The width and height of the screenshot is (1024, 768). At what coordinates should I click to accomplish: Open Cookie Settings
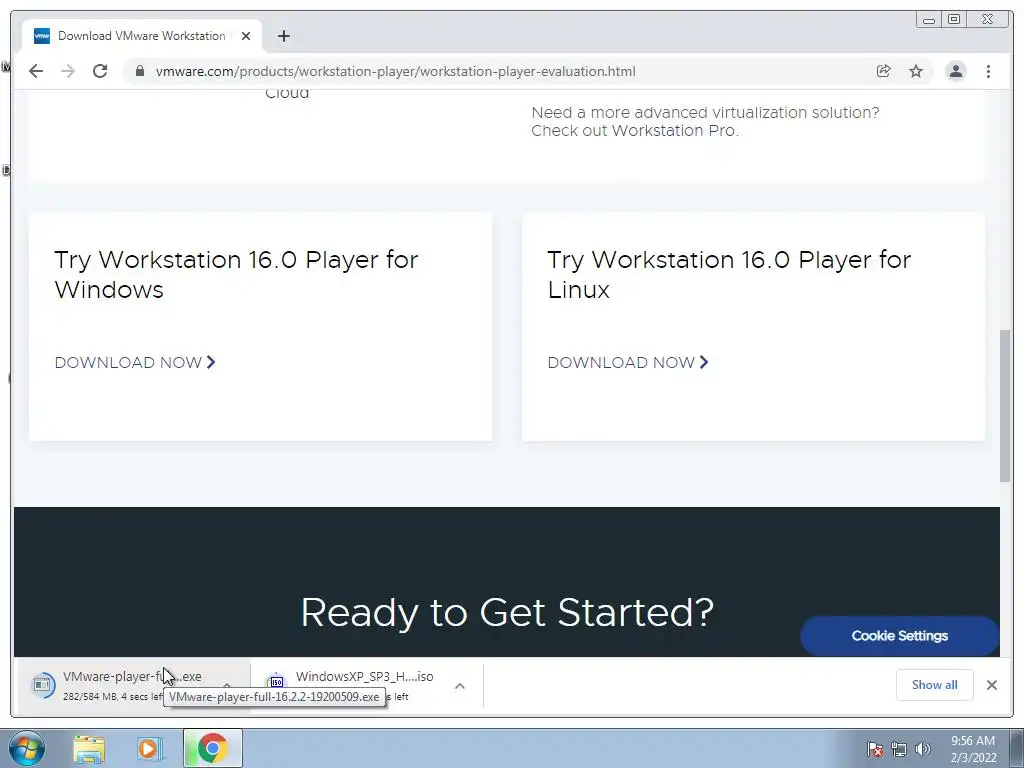[899, 635]
